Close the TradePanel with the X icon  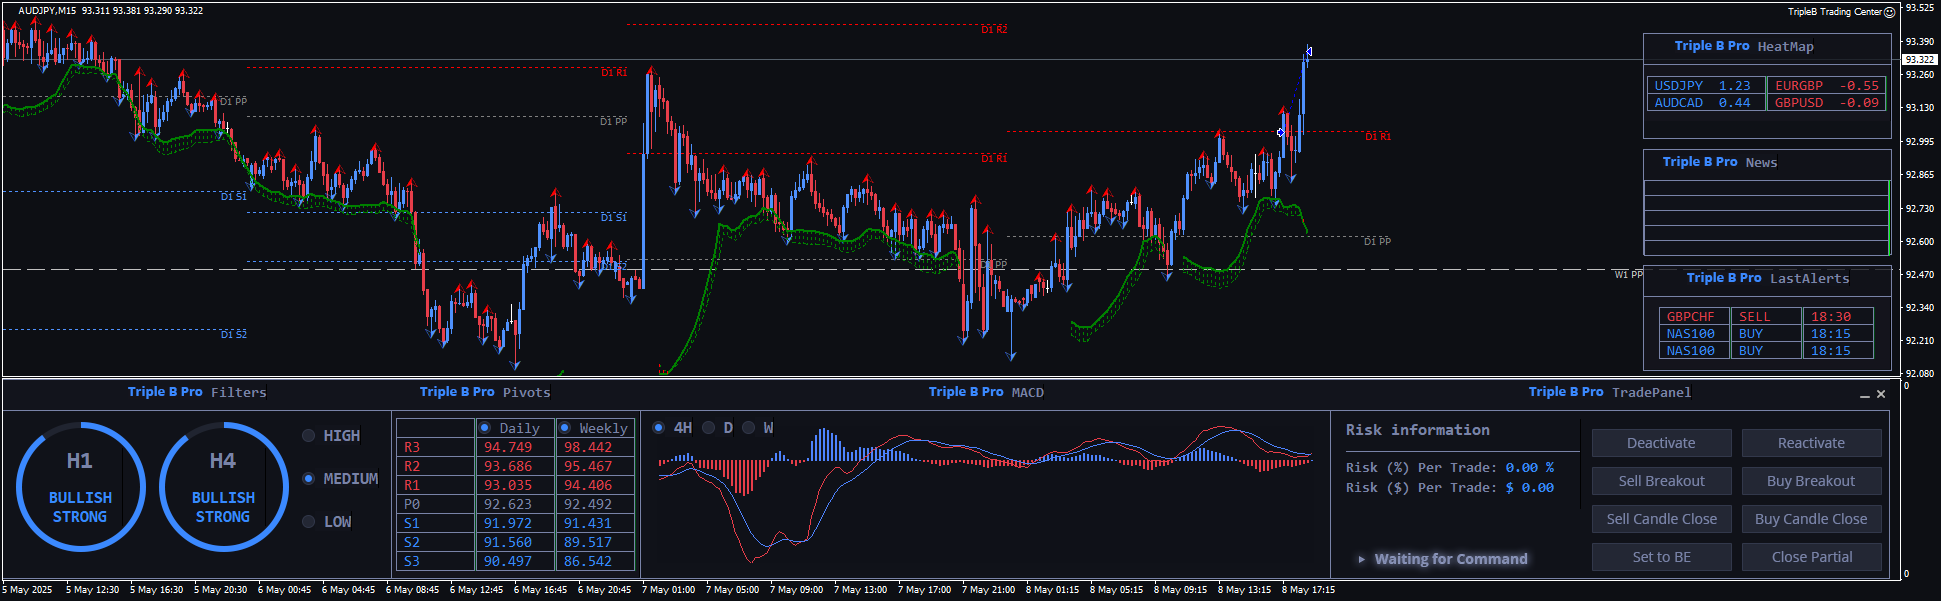pyautogui.click(x=1881, y=394)
